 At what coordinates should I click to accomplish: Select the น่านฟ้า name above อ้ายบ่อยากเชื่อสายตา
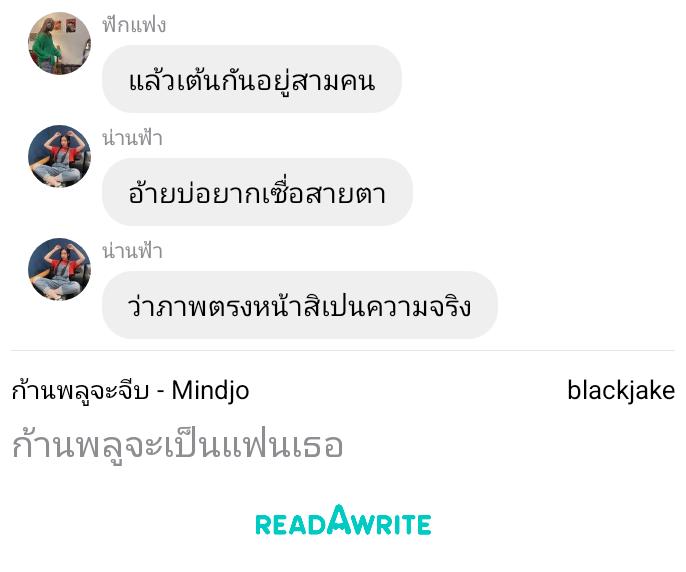(132, 138)
